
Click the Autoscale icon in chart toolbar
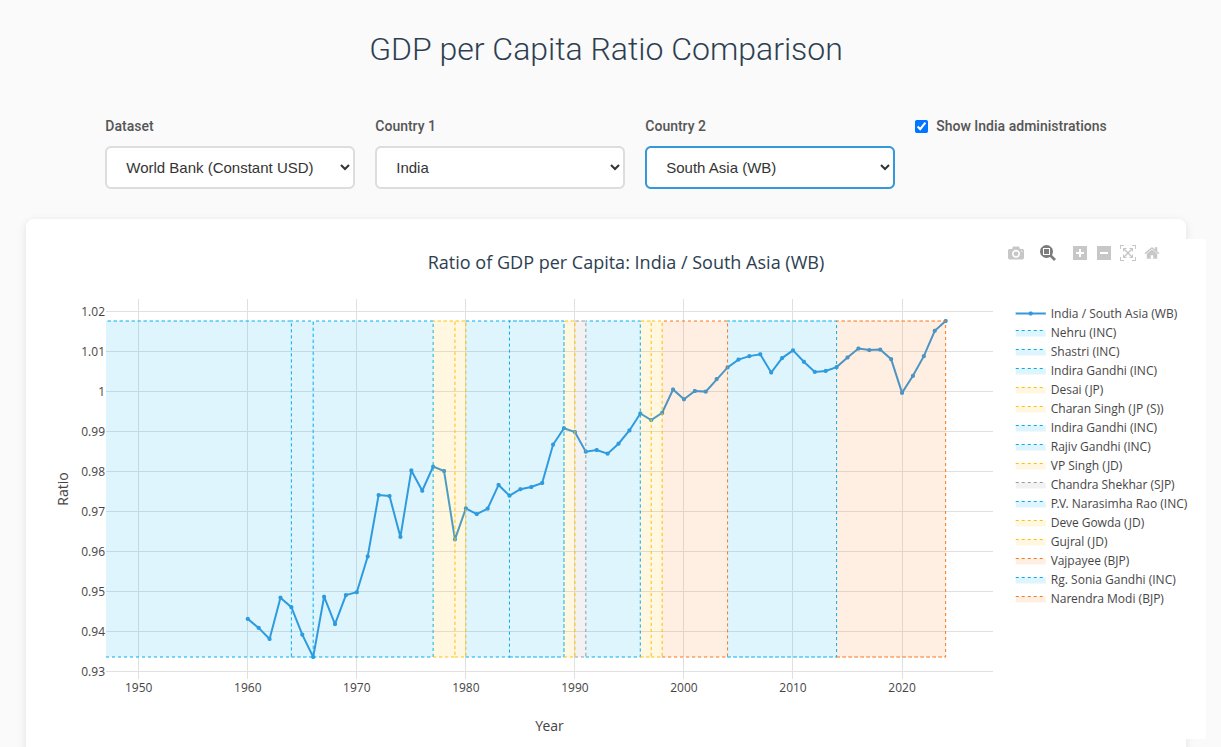click(1128, 254)
